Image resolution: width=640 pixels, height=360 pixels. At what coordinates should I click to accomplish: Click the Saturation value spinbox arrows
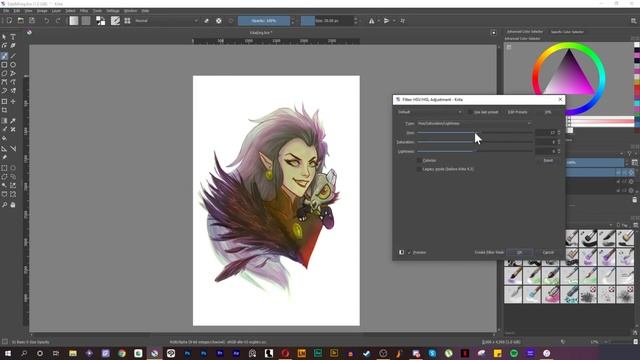point(559,142)
